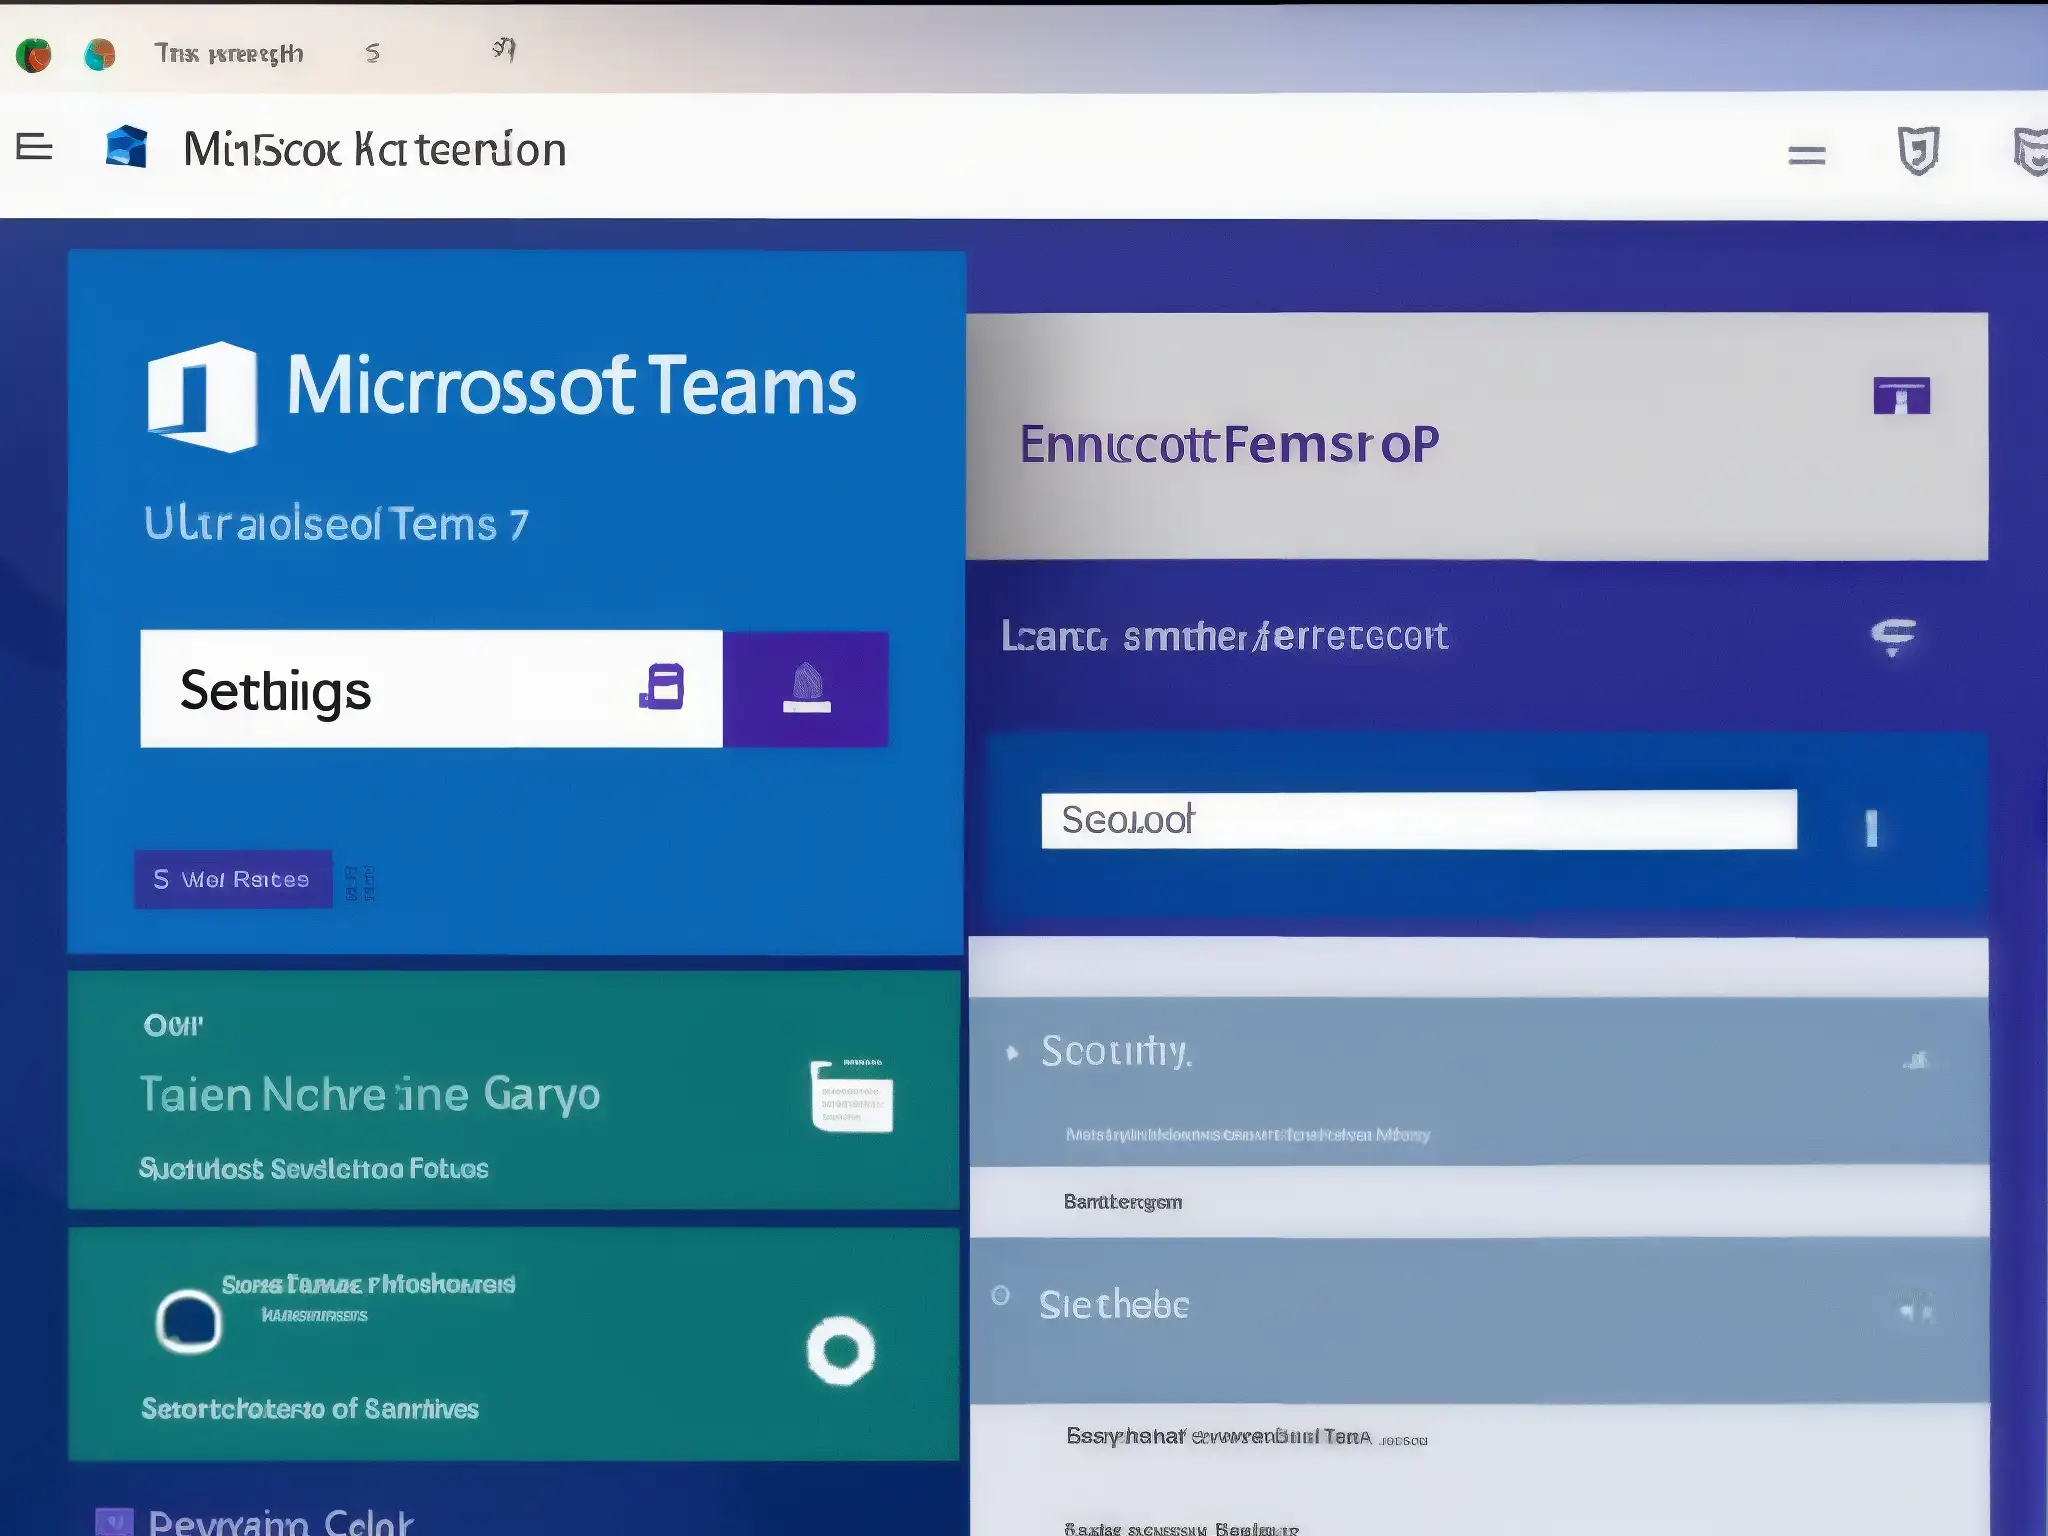This screenshot has width=2048, height=1536.
Task: Click the S Wel Raıtes button
Action: point(233,879)
